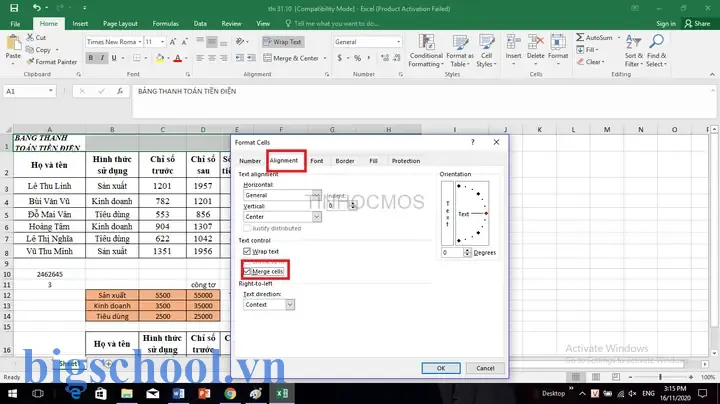Open Word from the taskbar
The image size is (720, 404).
click(179, 393)
